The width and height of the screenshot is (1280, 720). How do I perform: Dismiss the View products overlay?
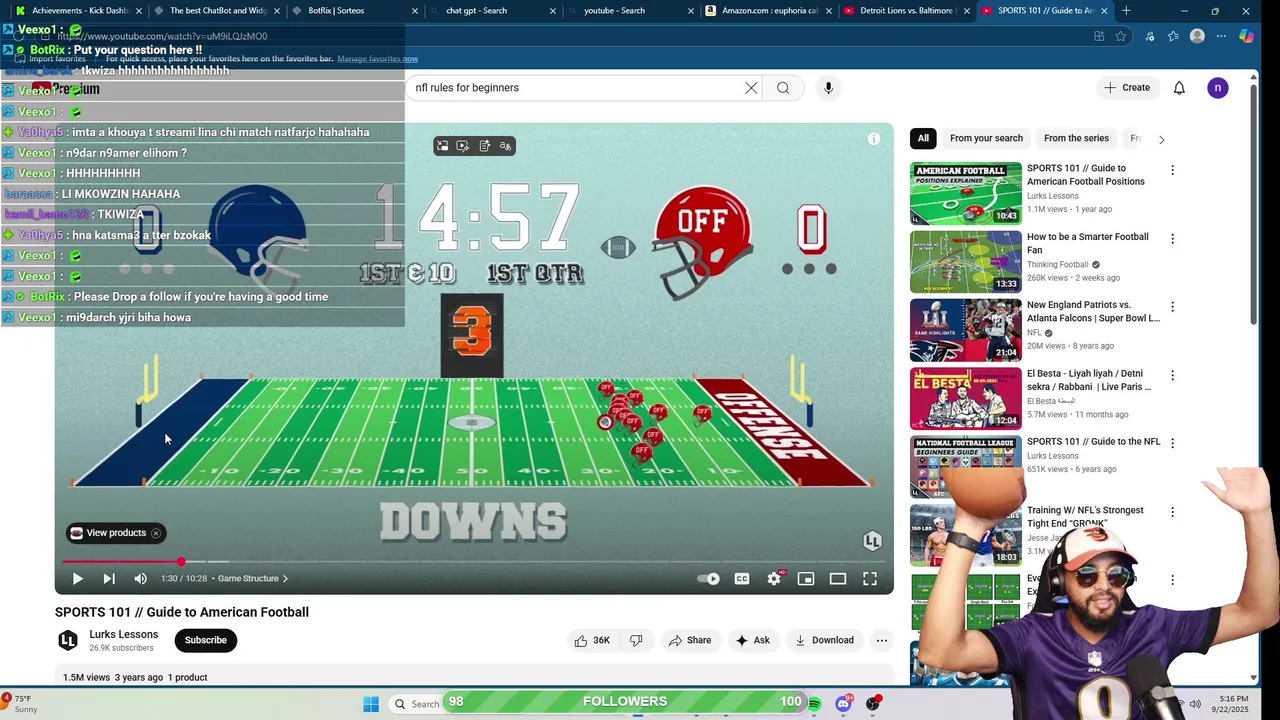156,533
